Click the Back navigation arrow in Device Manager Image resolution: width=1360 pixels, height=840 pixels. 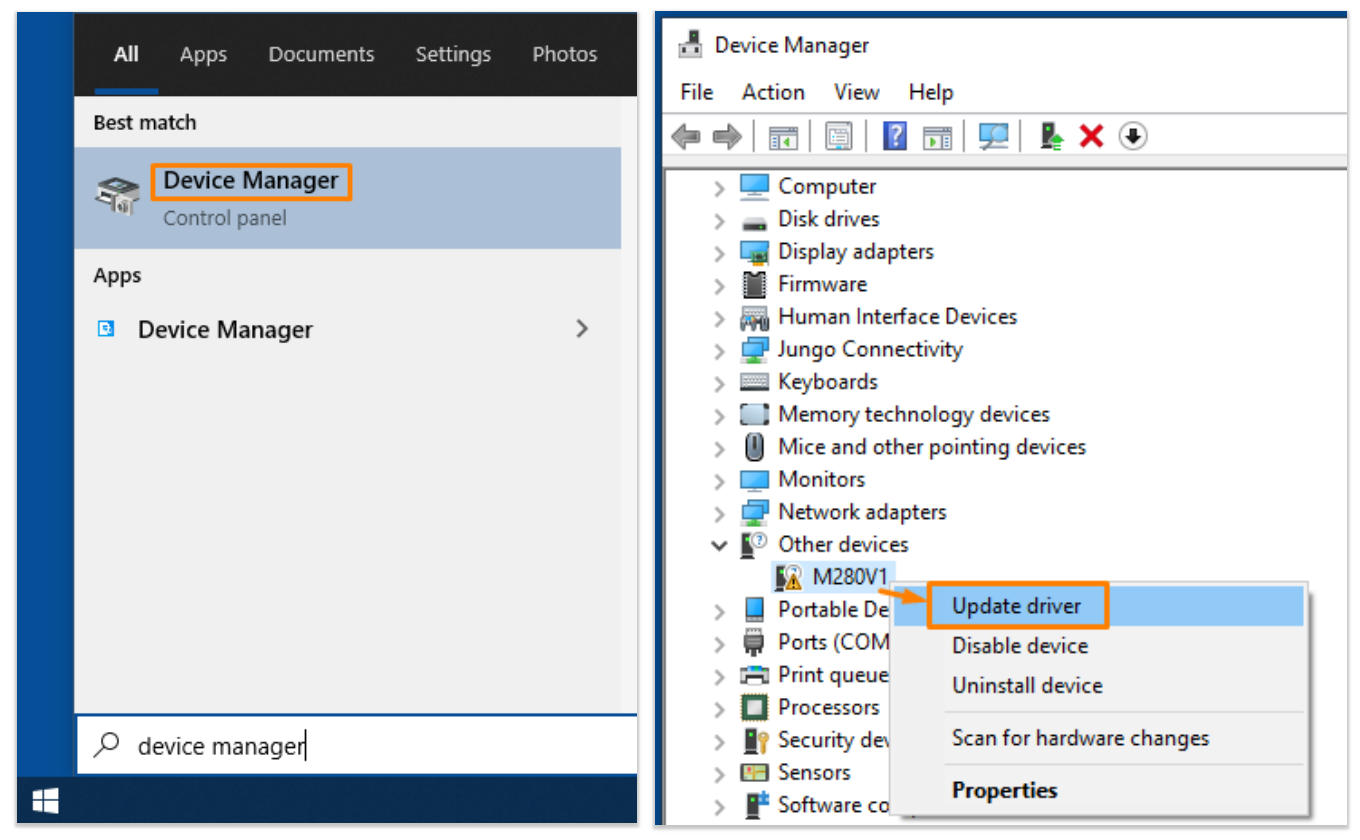coord(686,136)
